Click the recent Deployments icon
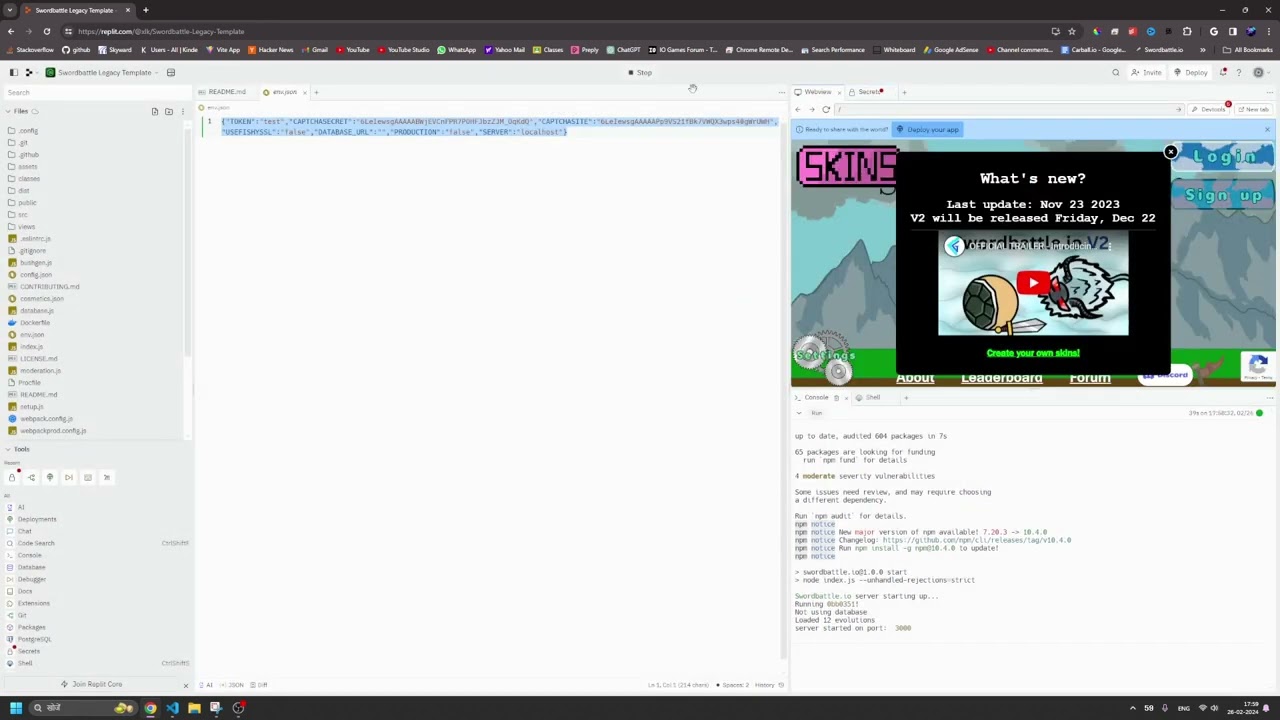The image size is (1280, 720). 50,477
